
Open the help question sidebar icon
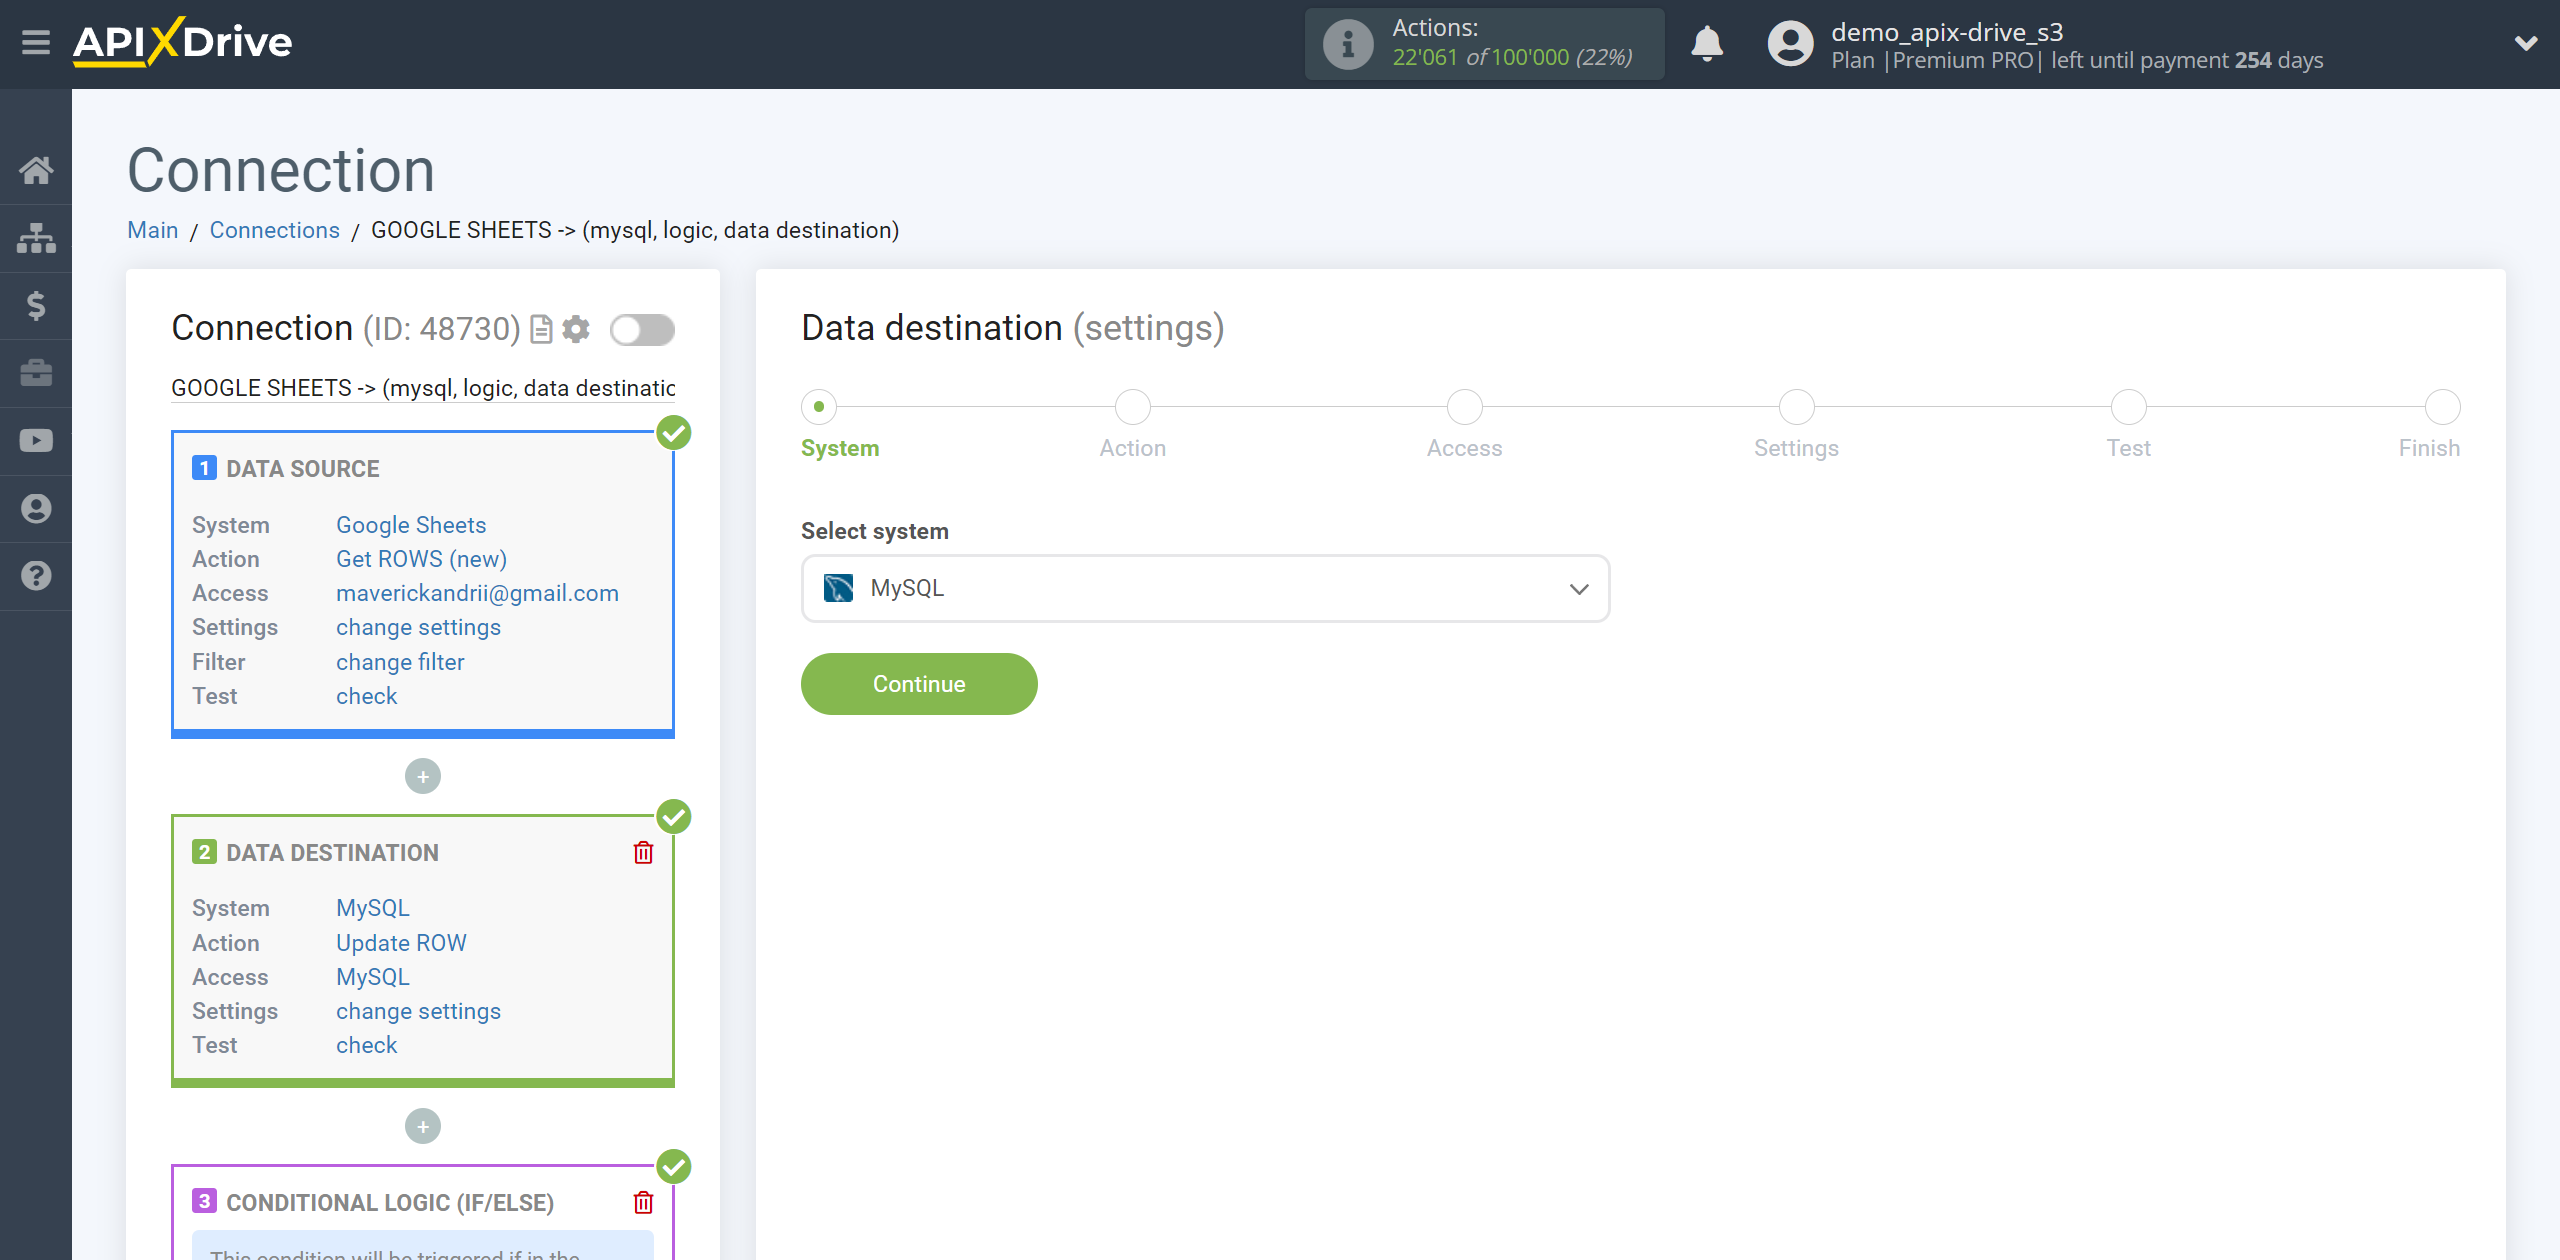tap(36, 576)
